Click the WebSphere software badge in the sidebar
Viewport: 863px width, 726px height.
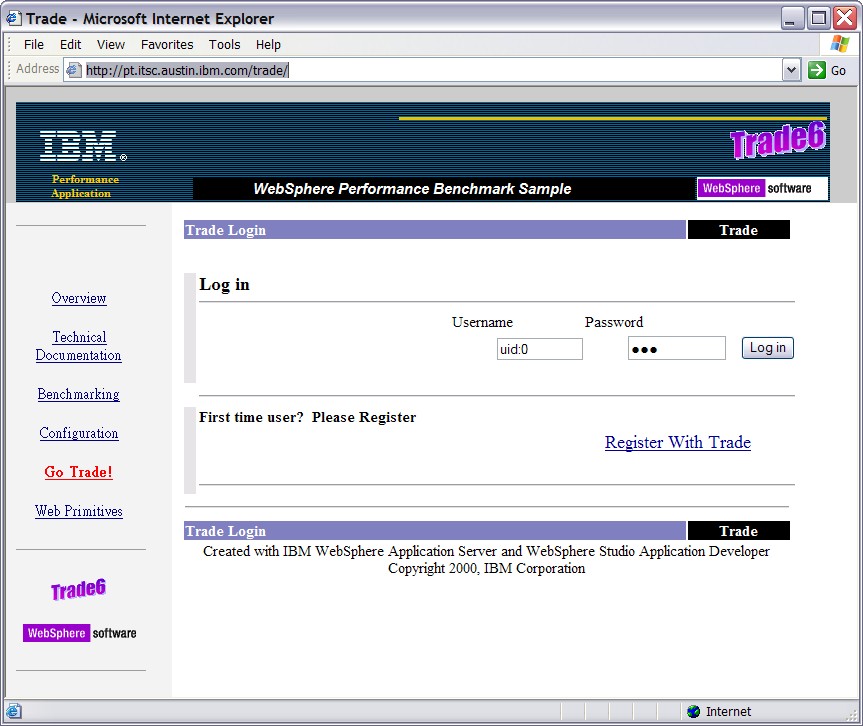[79, 633]
